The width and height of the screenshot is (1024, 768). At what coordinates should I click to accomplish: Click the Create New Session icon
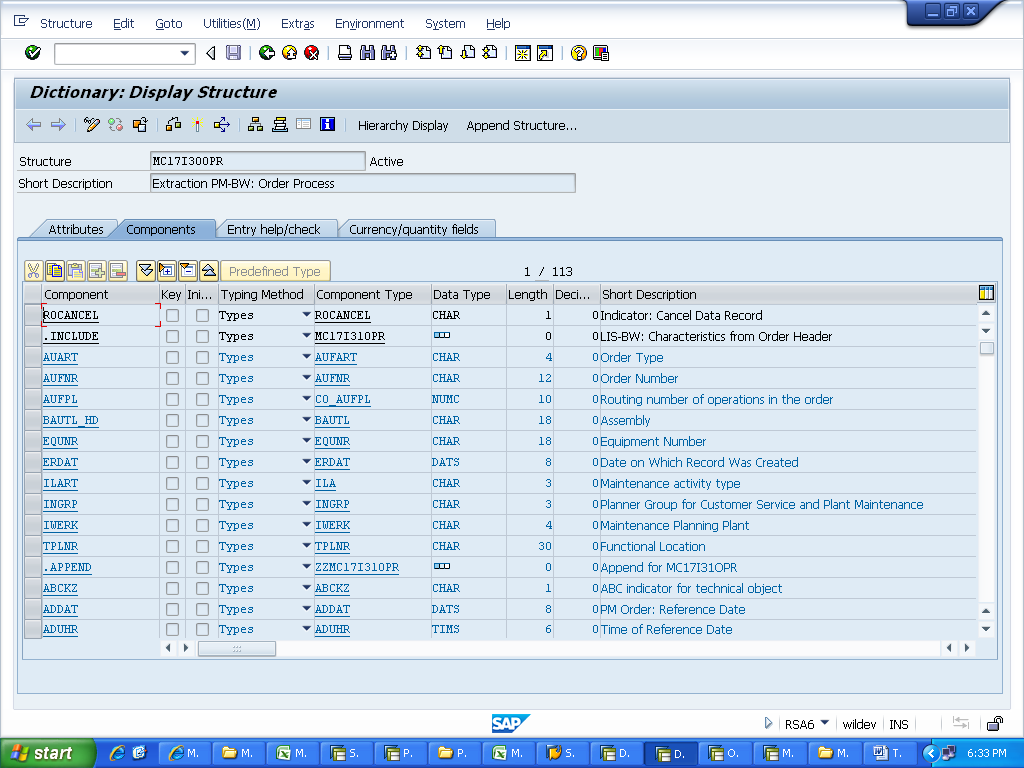pos(522,53)
